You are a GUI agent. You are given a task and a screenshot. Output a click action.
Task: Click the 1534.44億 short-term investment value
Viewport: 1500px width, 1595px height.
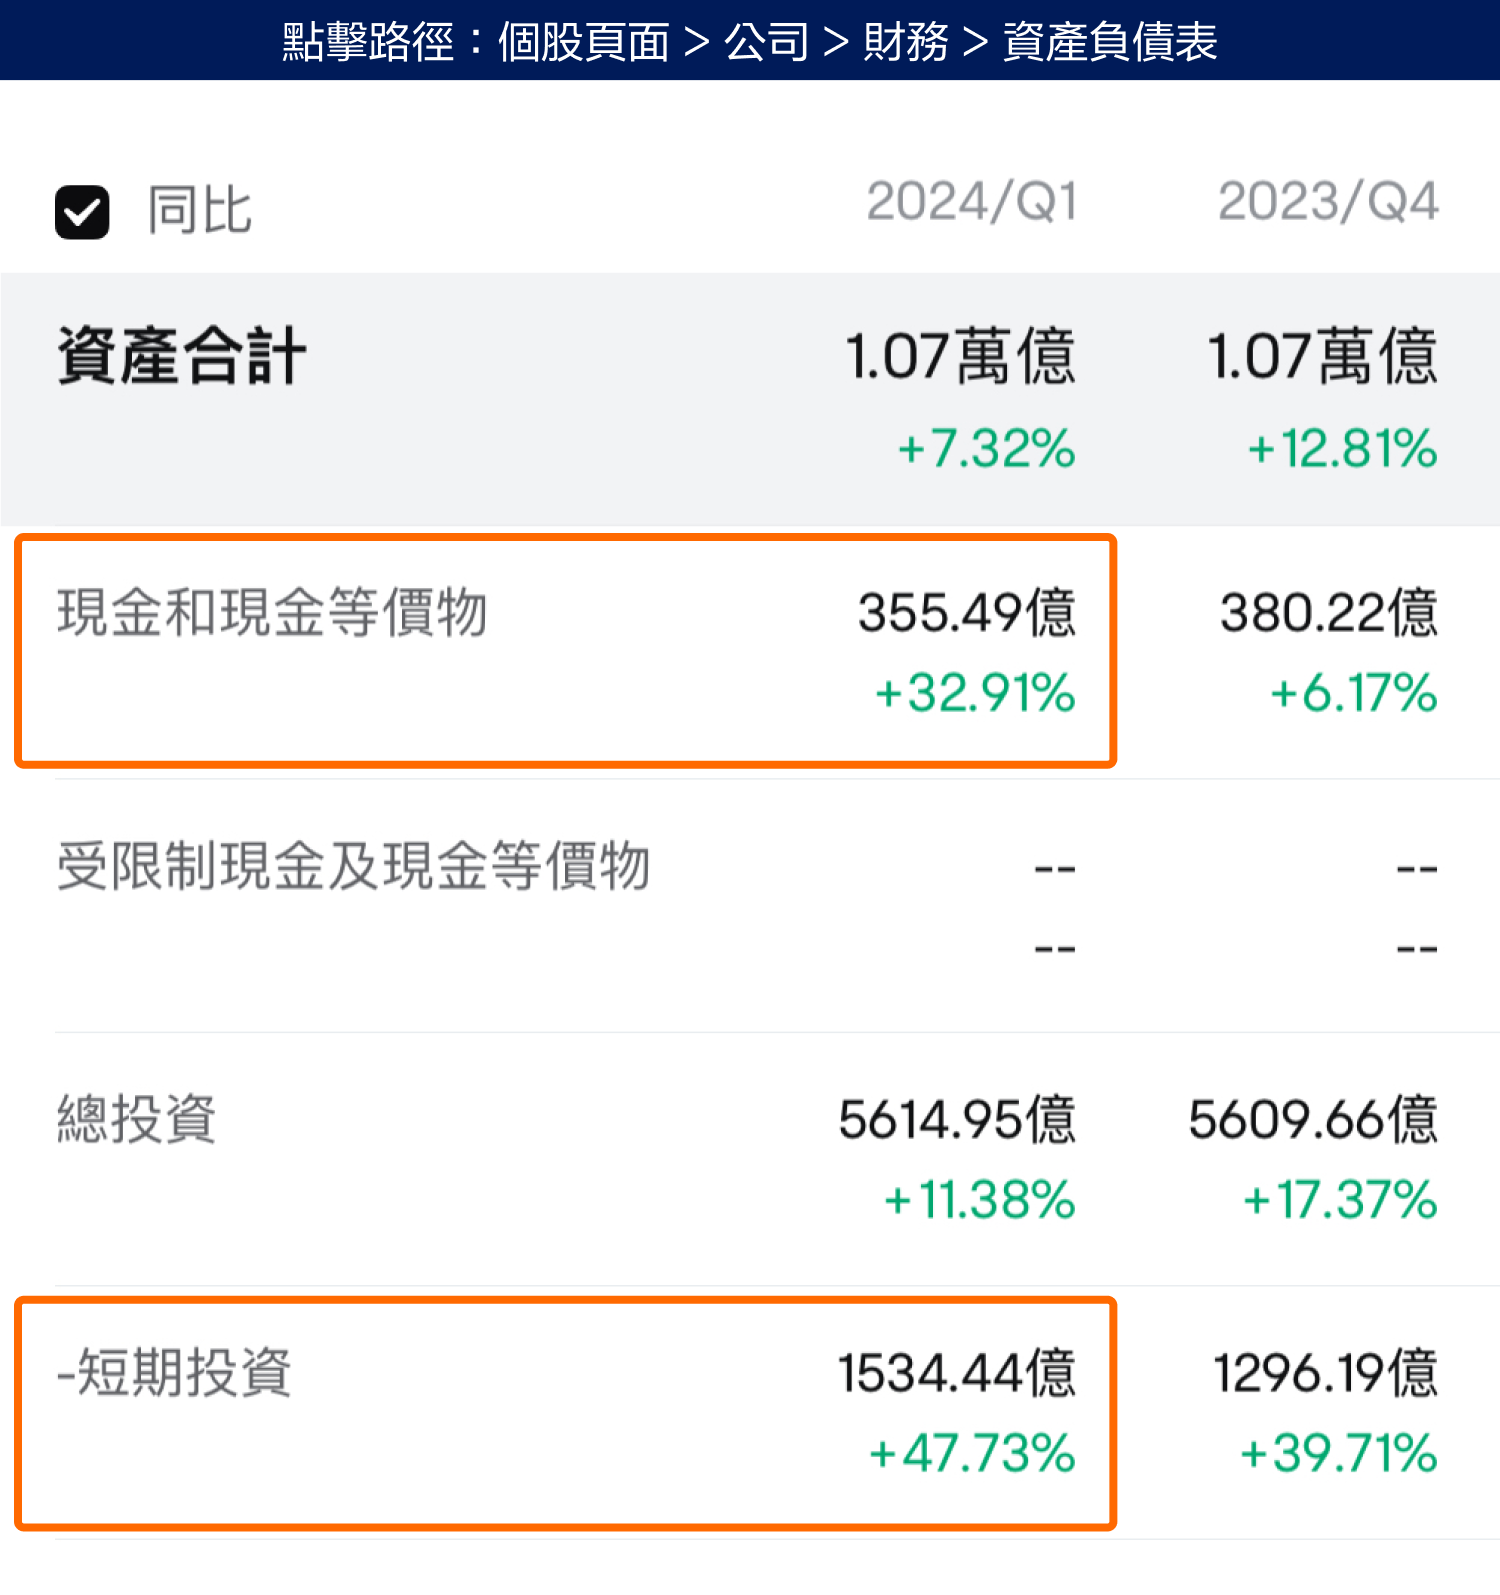[x=956, y=1372]
